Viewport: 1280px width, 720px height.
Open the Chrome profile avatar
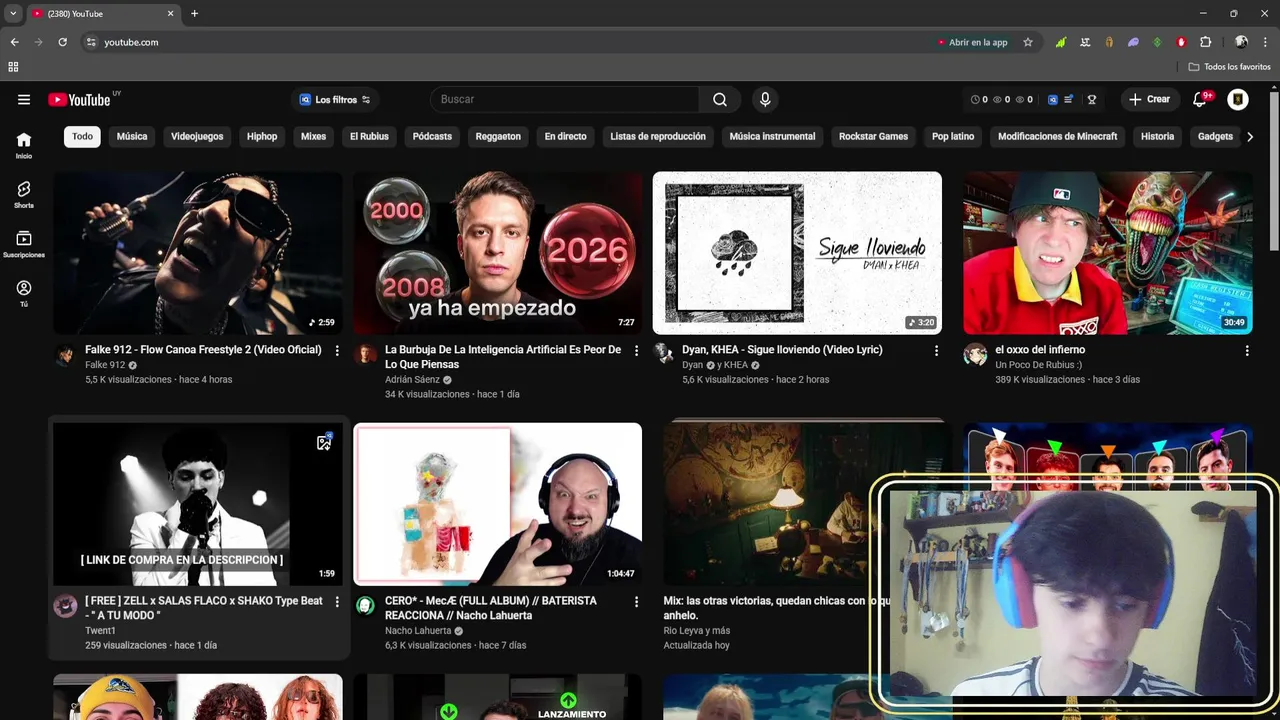[x=1241, y=42]
